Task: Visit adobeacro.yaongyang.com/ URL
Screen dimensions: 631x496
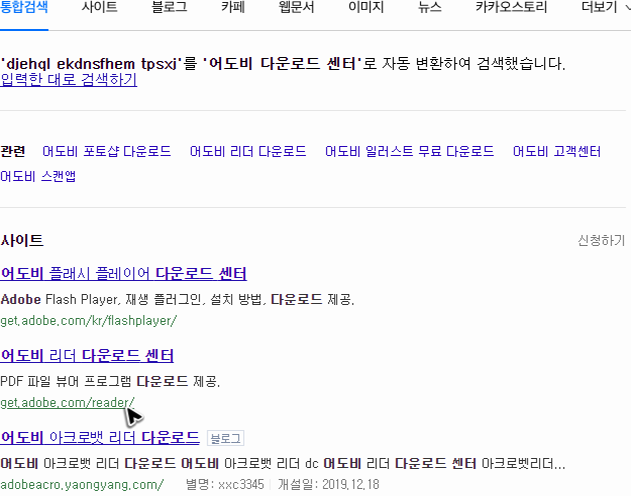Action: (x=82, y=484)
